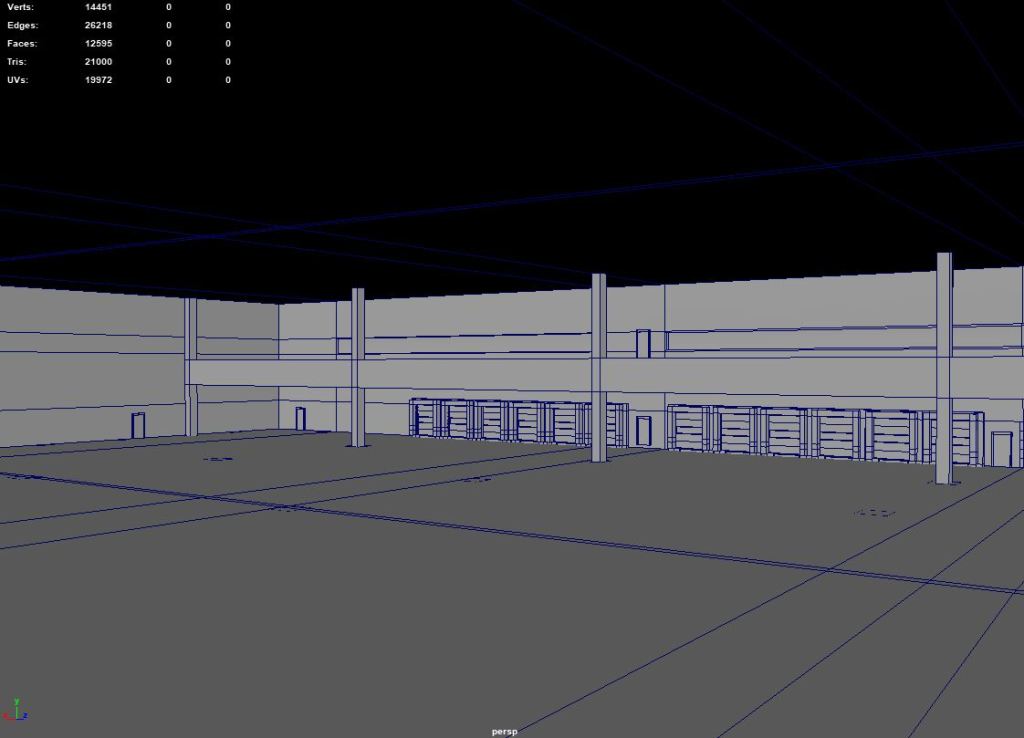
Task: Click the UVs label in the HUD
Action: [x=17, y=79]
